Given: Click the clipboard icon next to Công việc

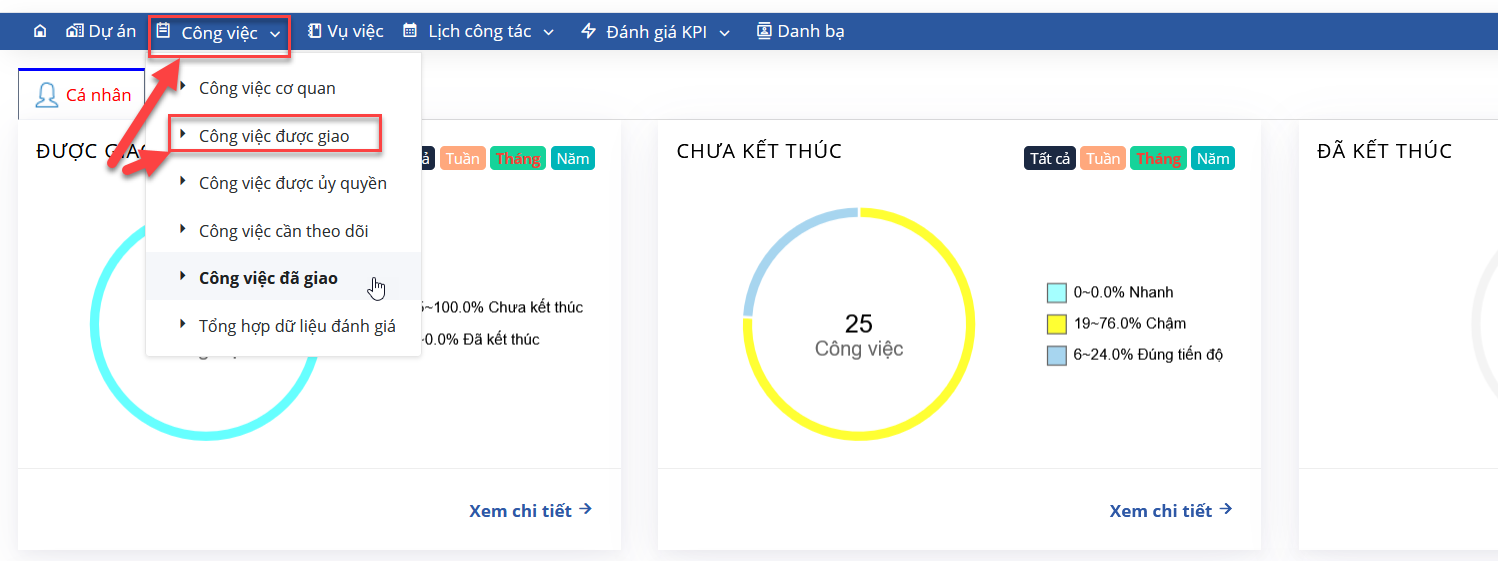Looking at the screenshot, I should (163, 32).
